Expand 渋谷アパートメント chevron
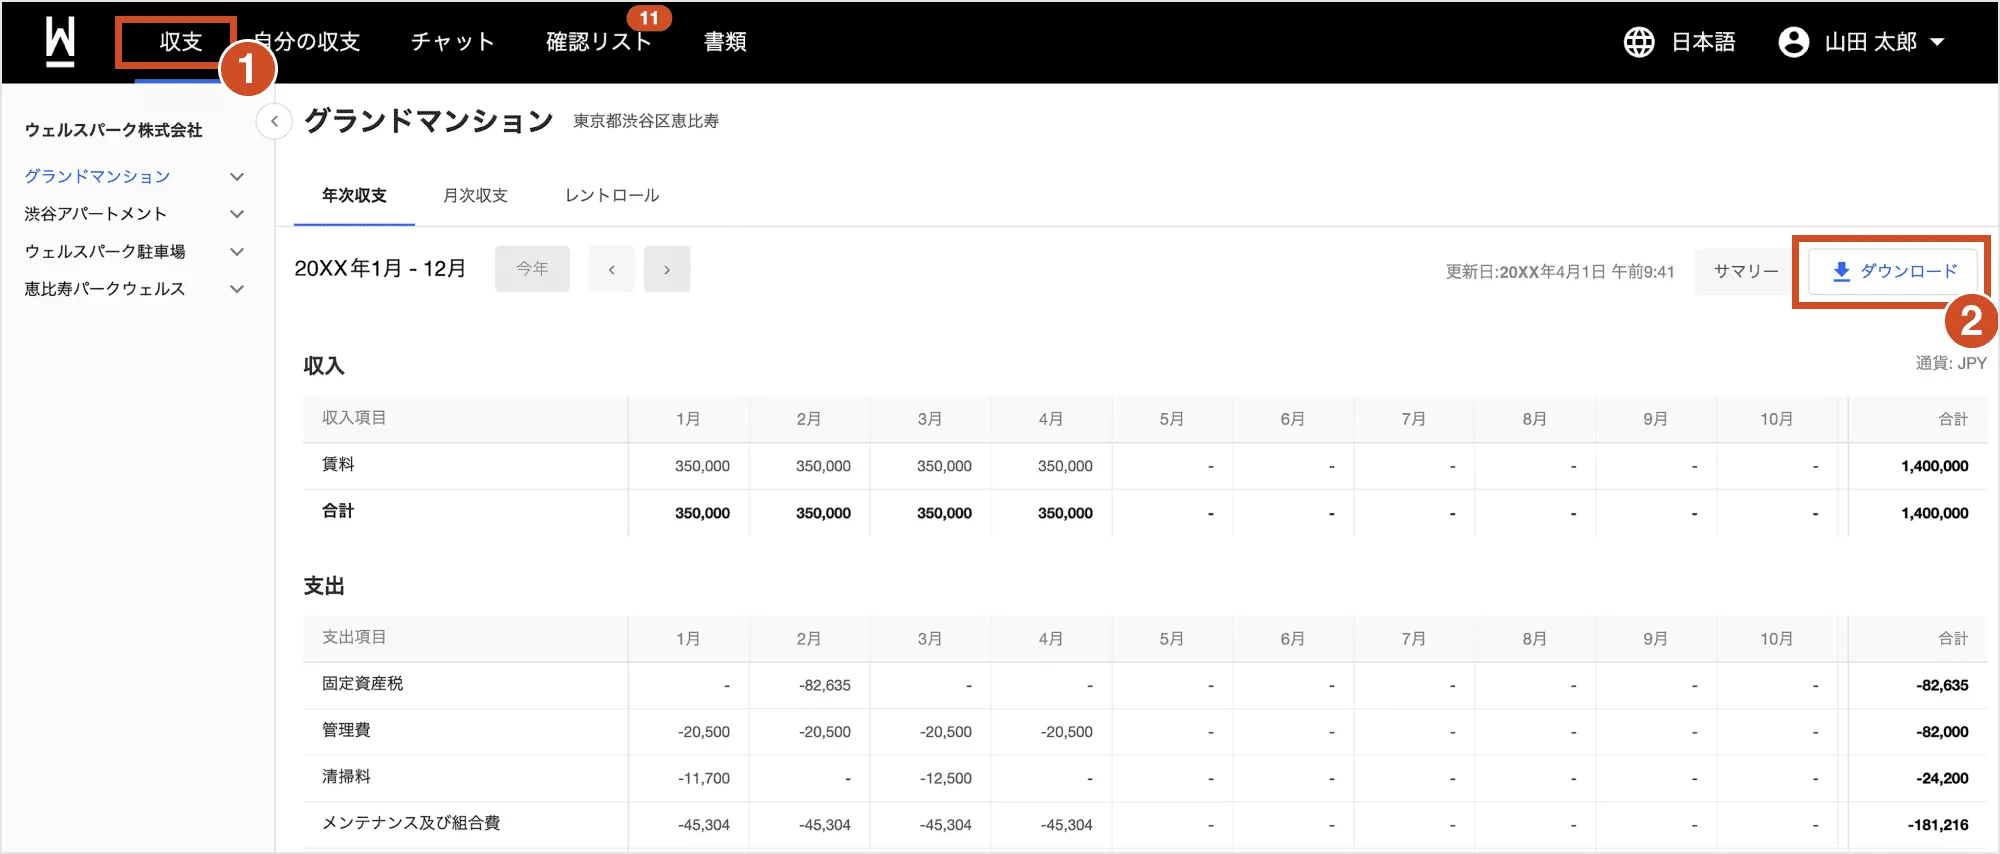 point(237,214)
